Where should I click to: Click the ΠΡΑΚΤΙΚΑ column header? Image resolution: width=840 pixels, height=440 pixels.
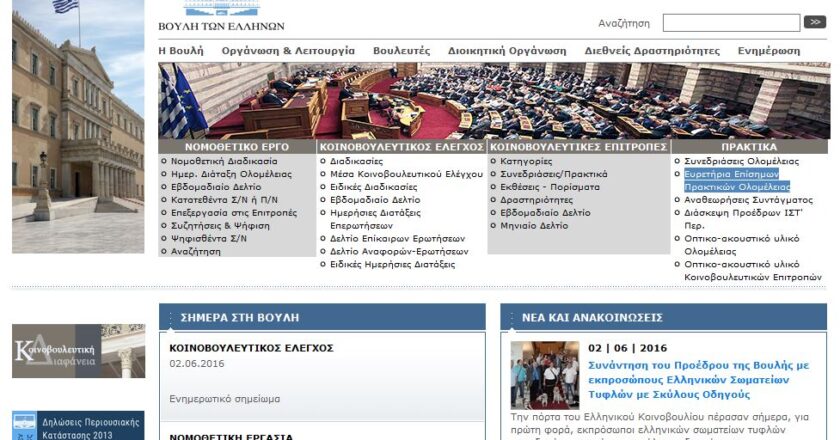(749, 147)
